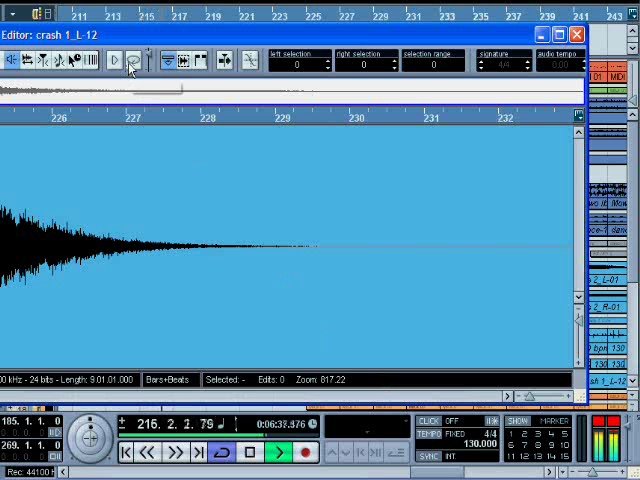Click the editor vertical scrollbar up arrow
This screenshot has height=480, width=640.
[579, 132]
